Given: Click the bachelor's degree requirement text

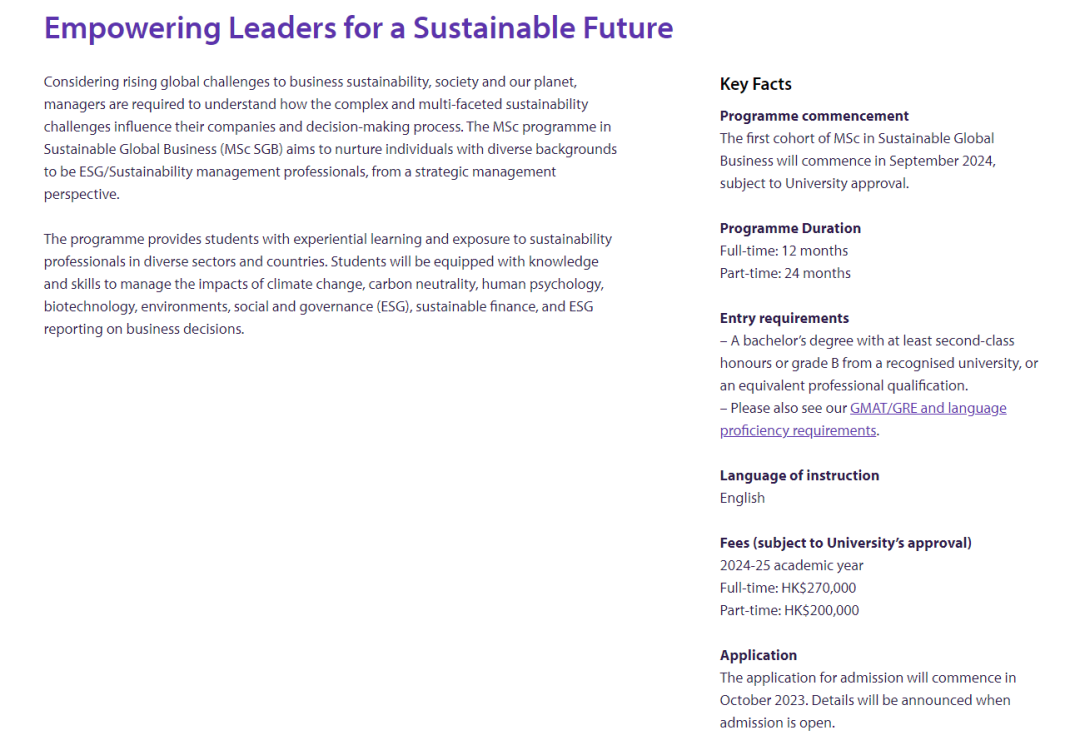Looking at the screenshot, I should pos(878,363).
